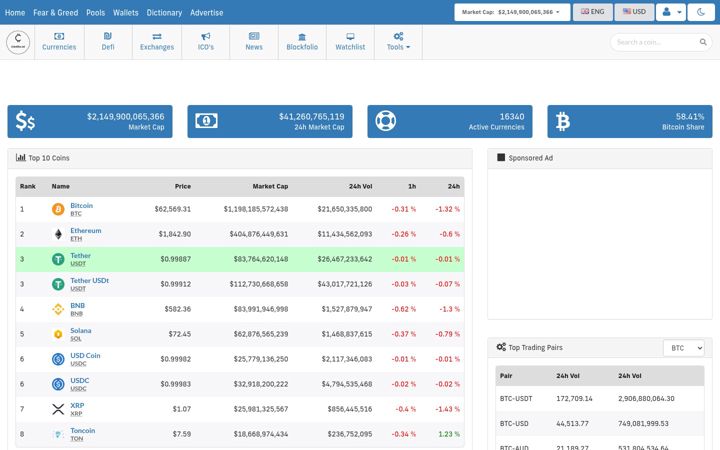Open the Ethereum coin link
The width and height of the screenshot is (720, 450).
pos(85,231)
